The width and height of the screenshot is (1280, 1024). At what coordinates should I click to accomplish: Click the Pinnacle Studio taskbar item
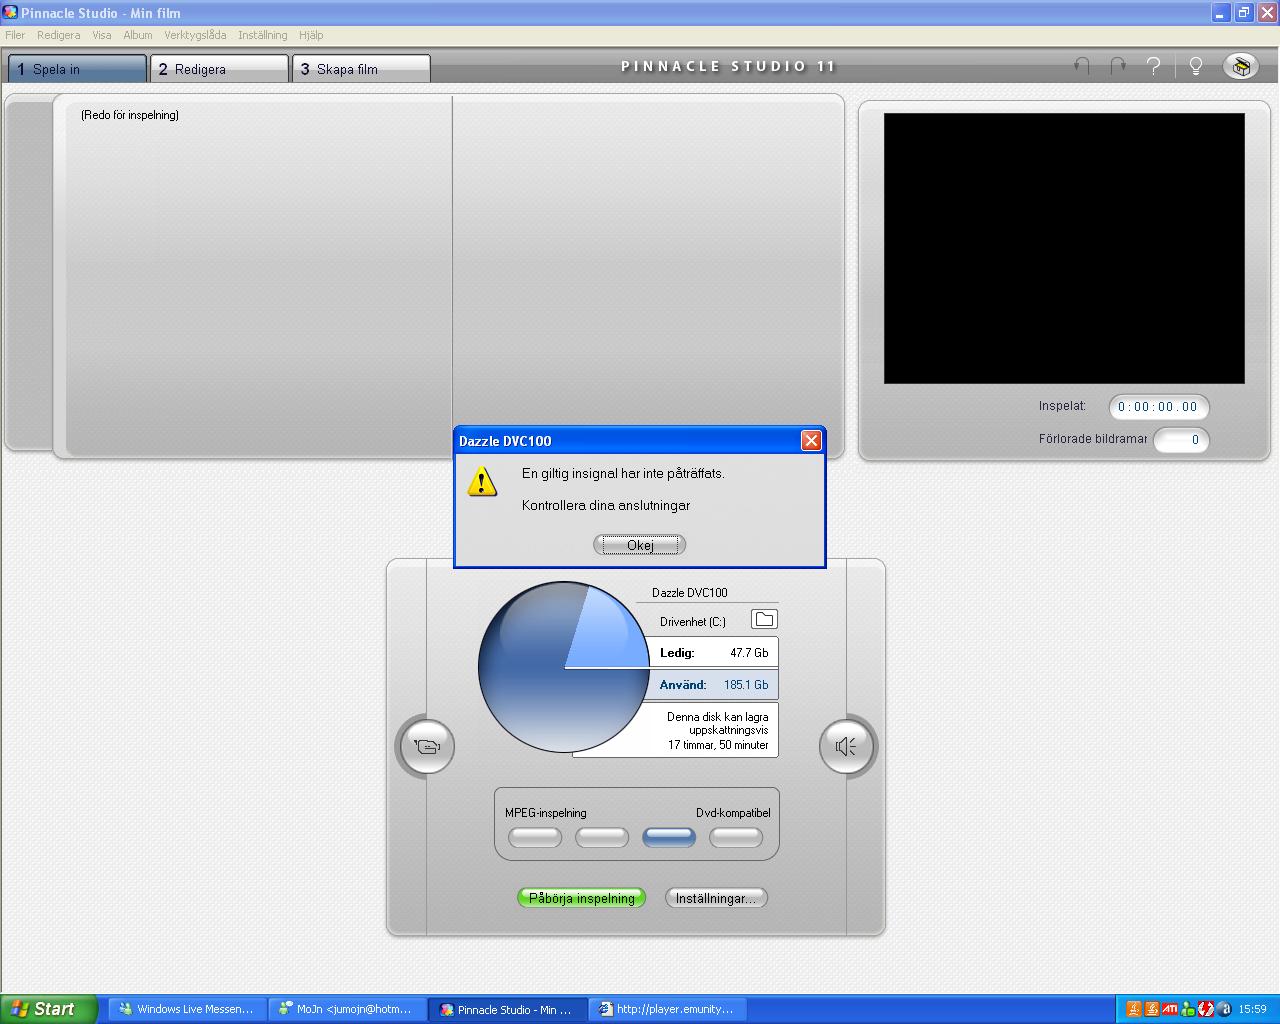point(508,1009)
